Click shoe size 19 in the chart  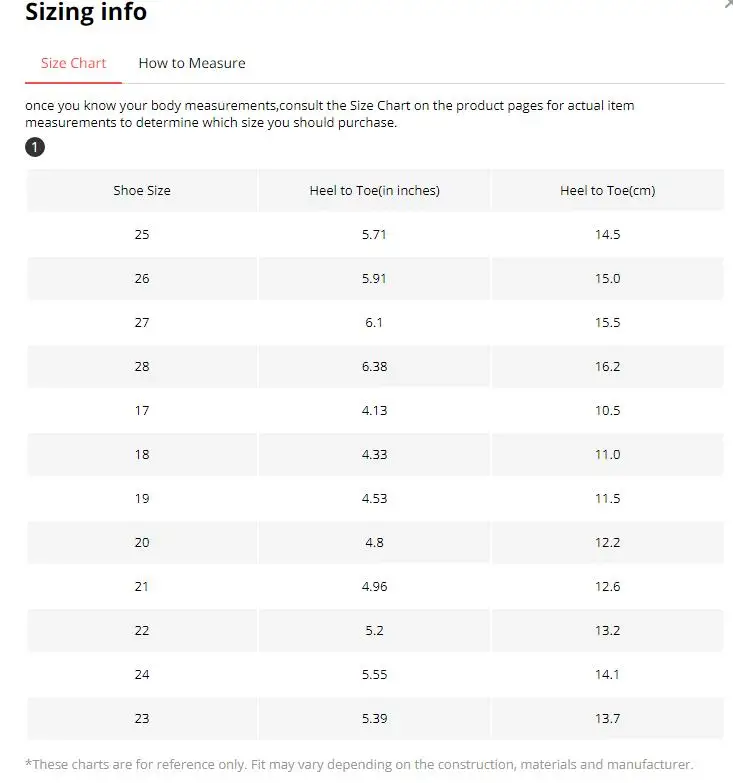point(142,498)
